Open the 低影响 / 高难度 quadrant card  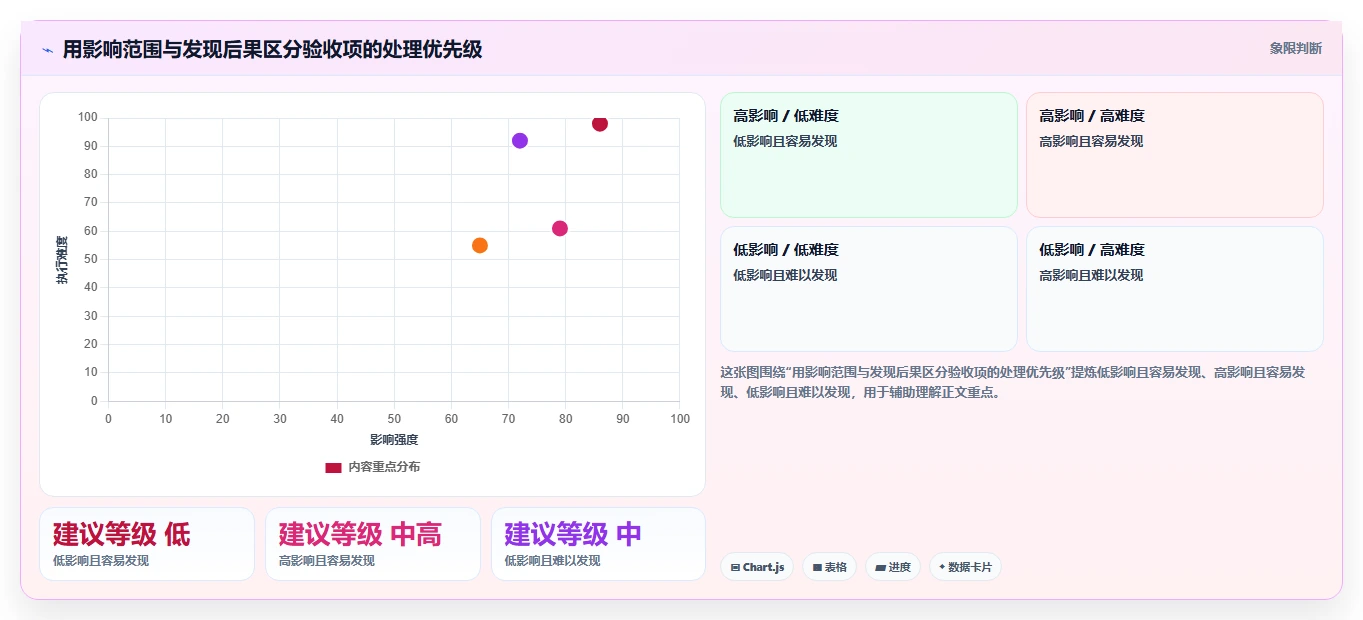pyautogui.click(x=1175, y=289)
